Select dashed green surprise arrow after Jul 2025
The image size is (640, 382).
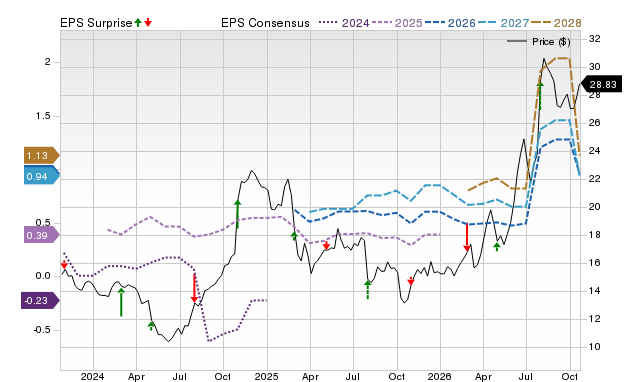click(x=368, y=289)
